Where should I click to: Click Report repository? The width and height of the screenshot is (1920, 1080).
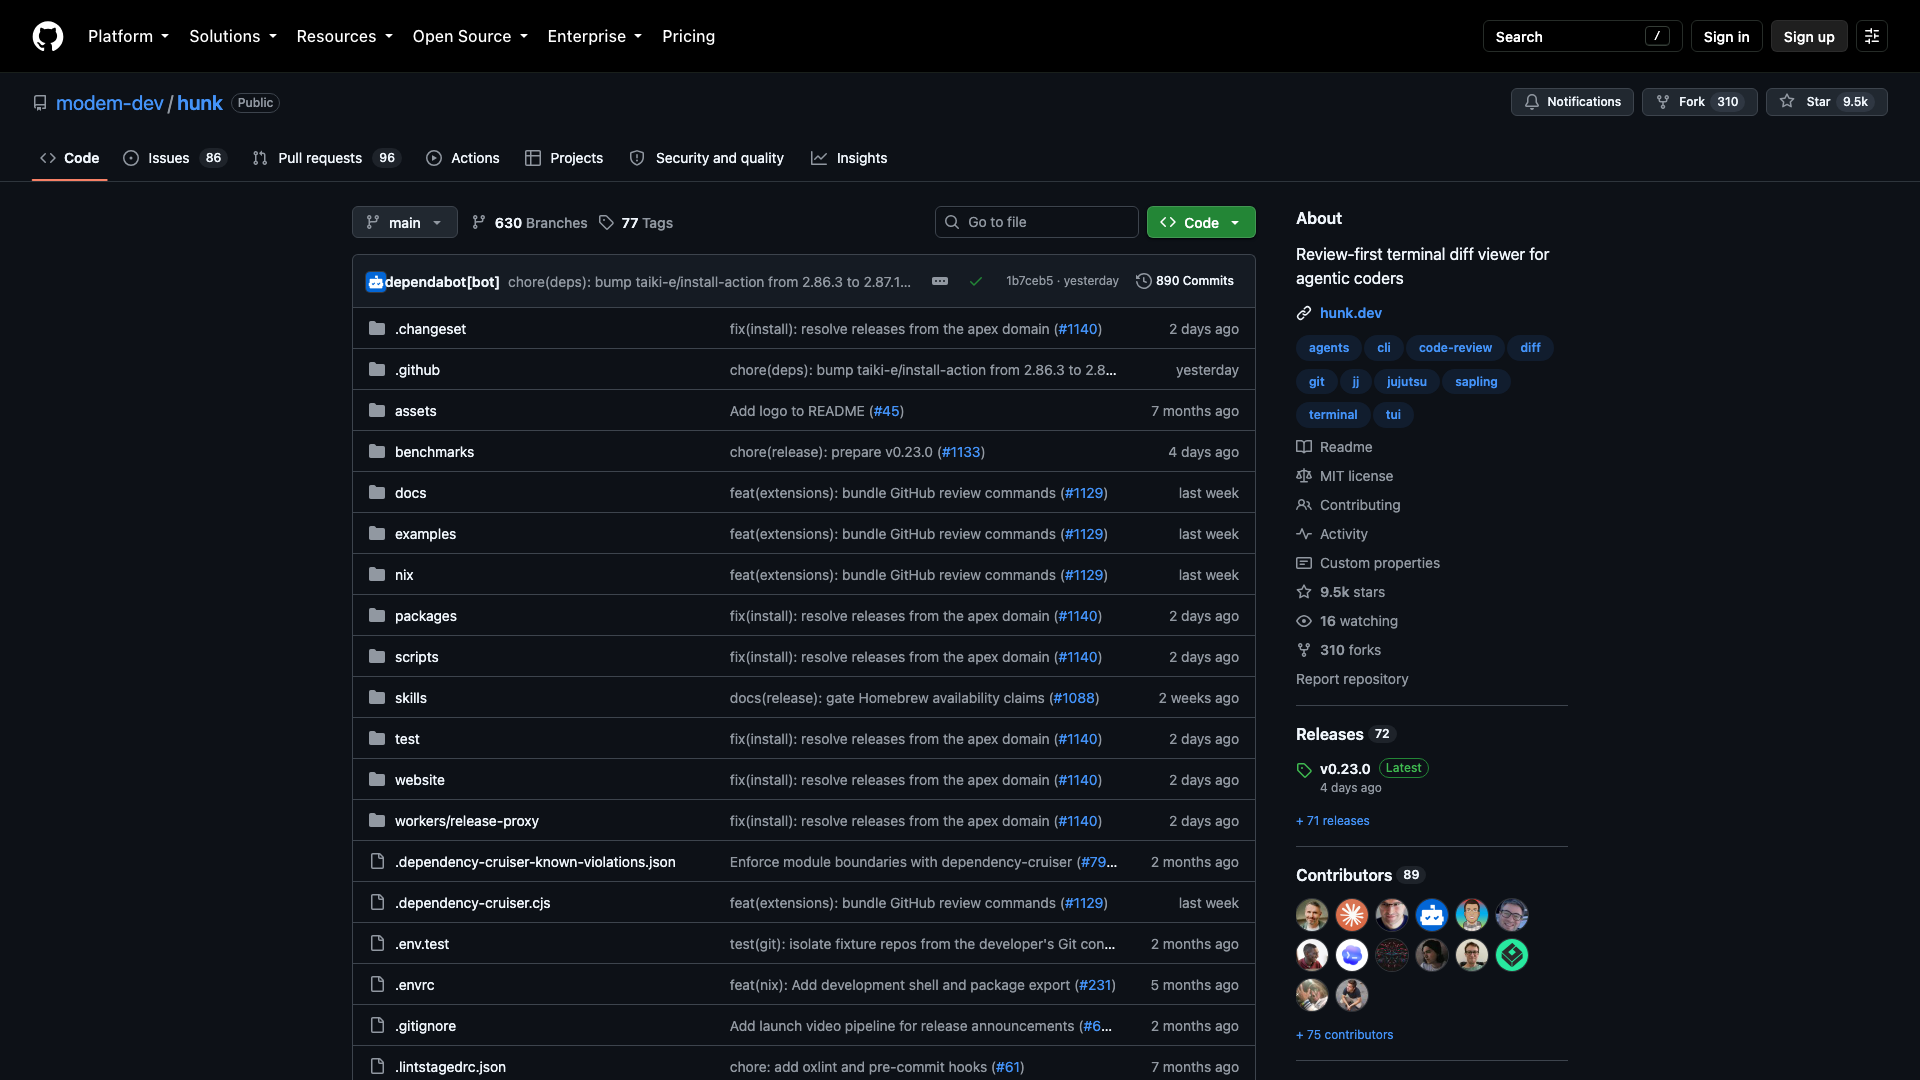coord(1352,679)
